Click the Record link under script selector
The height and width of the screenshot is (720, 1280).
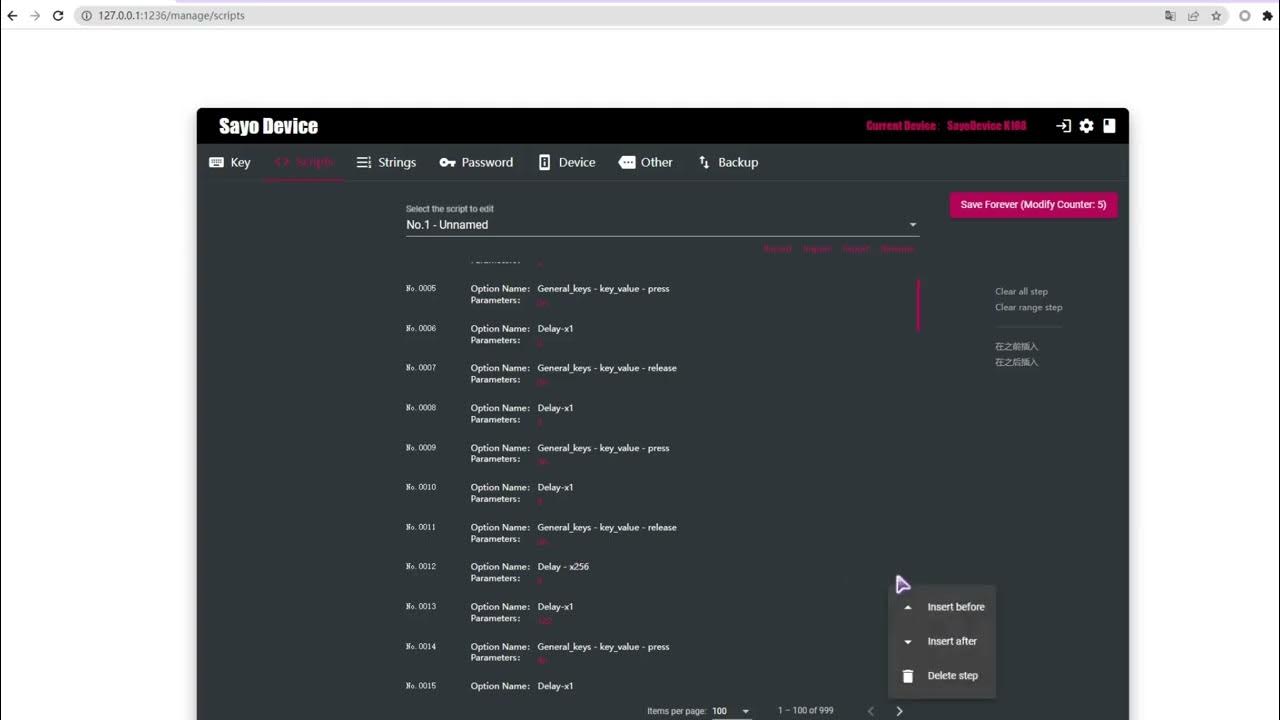pyautogui.click(x=777, y=249)
